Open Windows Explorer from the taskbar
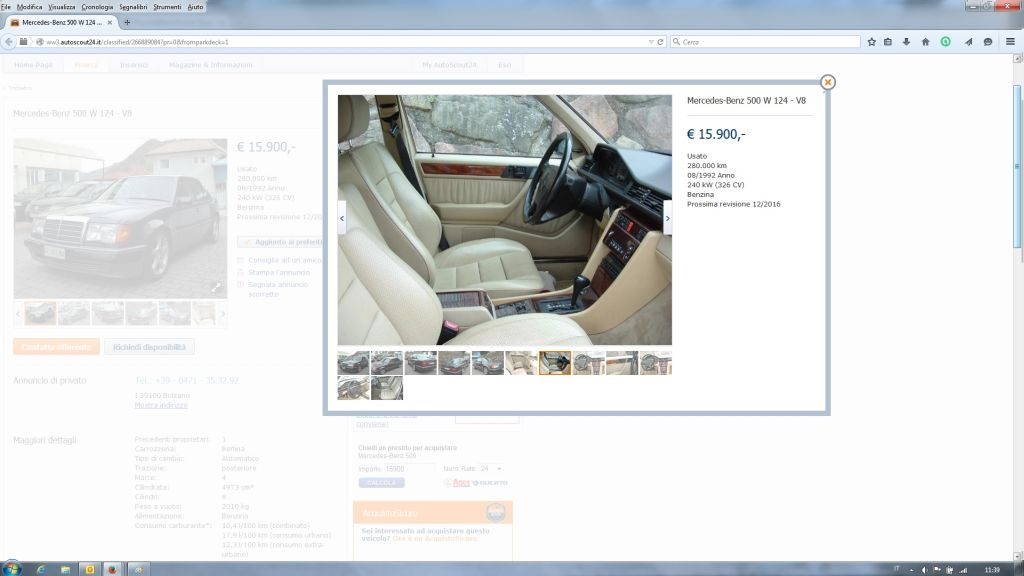The image size is (1024, 576). click(65, 569)
